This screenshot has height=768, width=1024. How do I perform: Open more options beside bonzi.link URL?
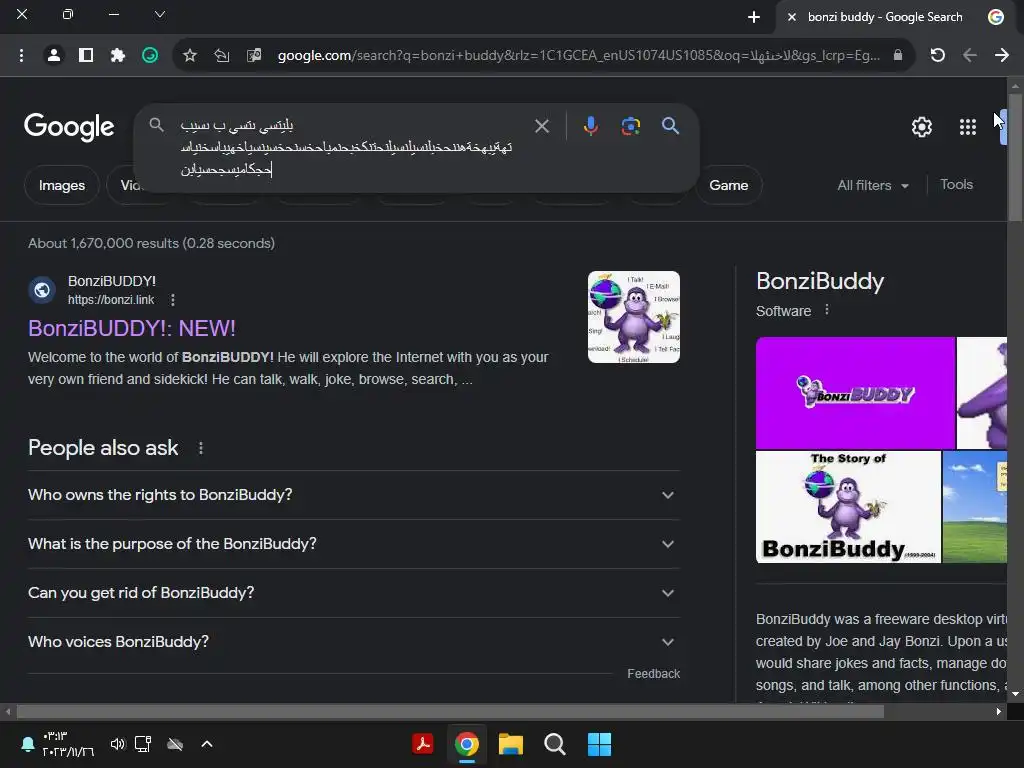pyautogui.click(x=172, y=300)
